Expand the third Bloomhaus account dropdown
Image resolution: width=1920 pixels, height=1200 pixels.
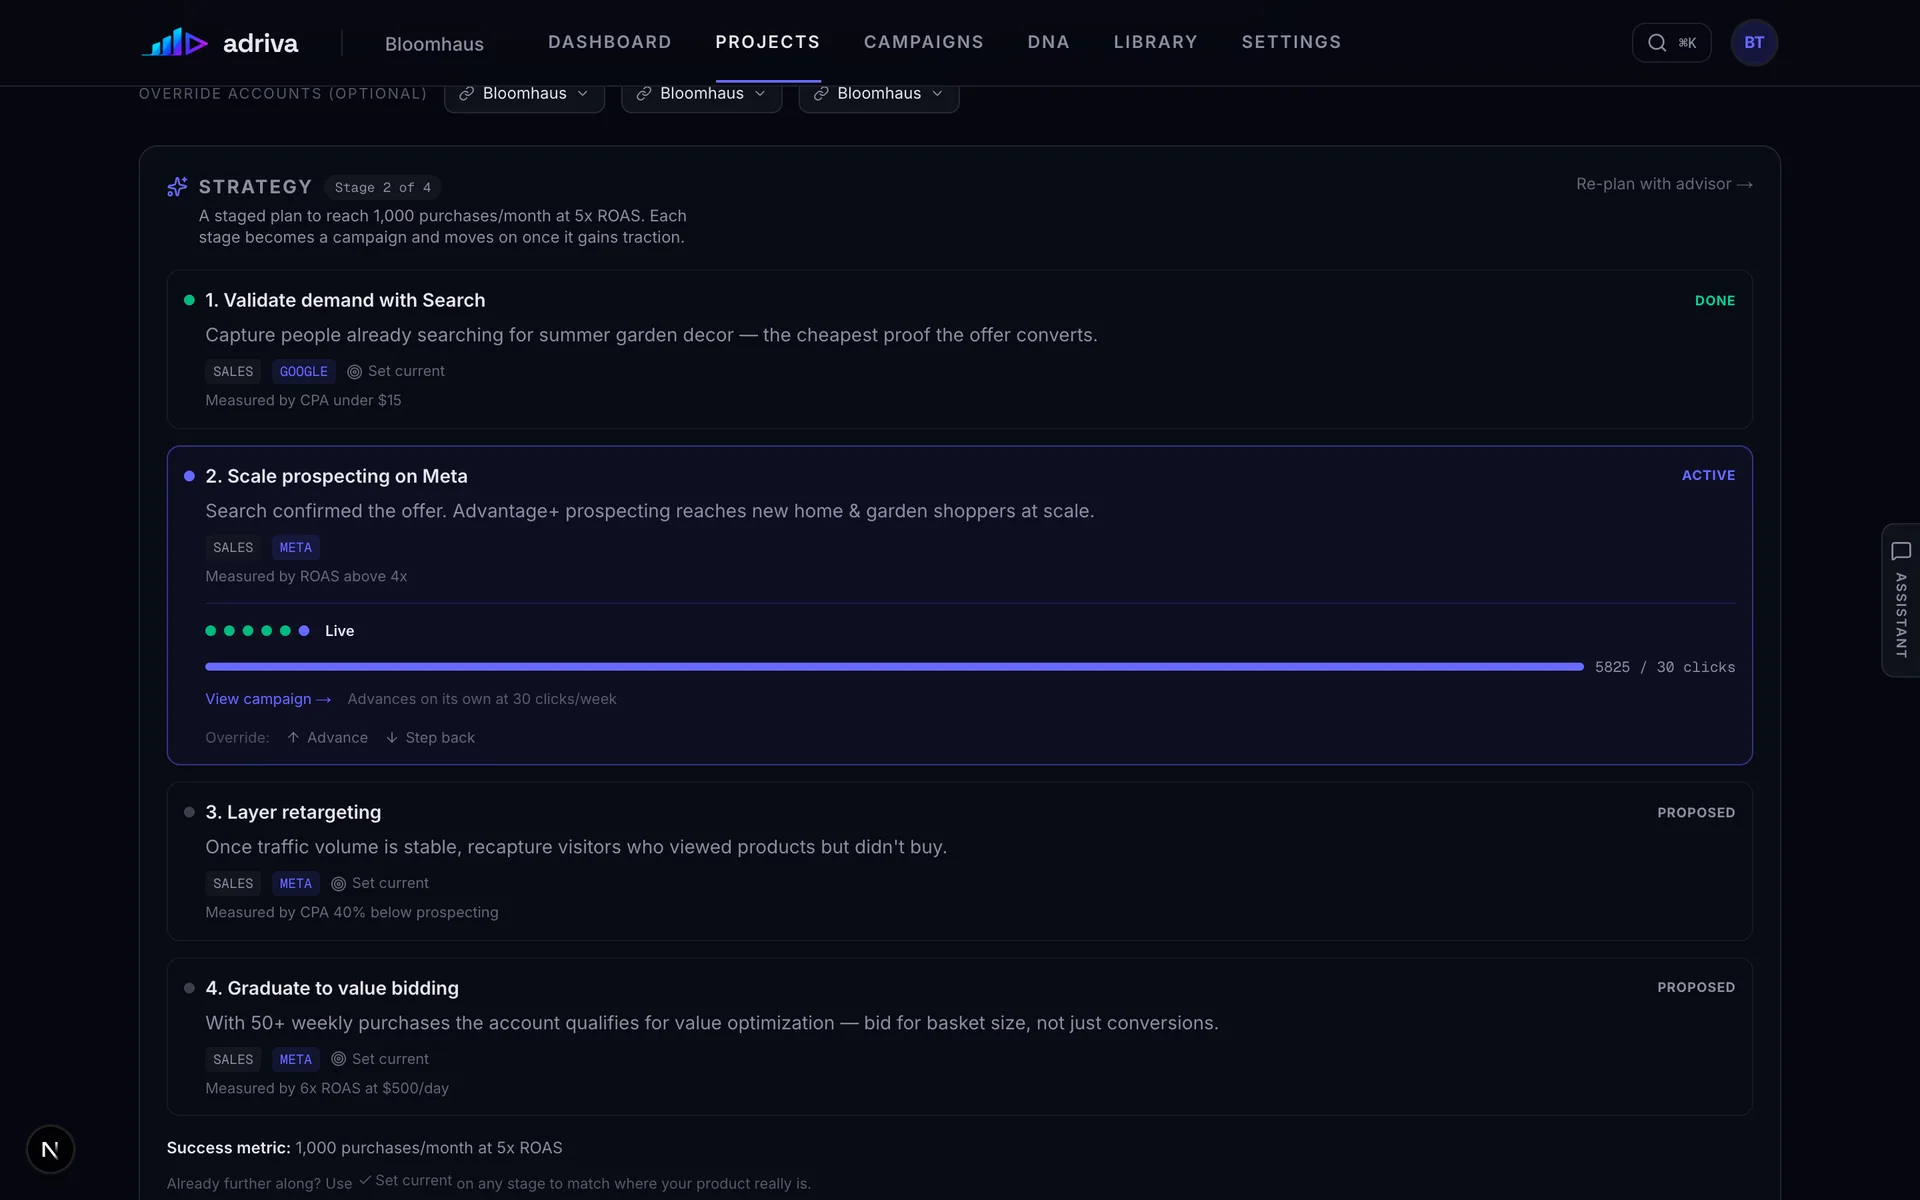(878, 94)
